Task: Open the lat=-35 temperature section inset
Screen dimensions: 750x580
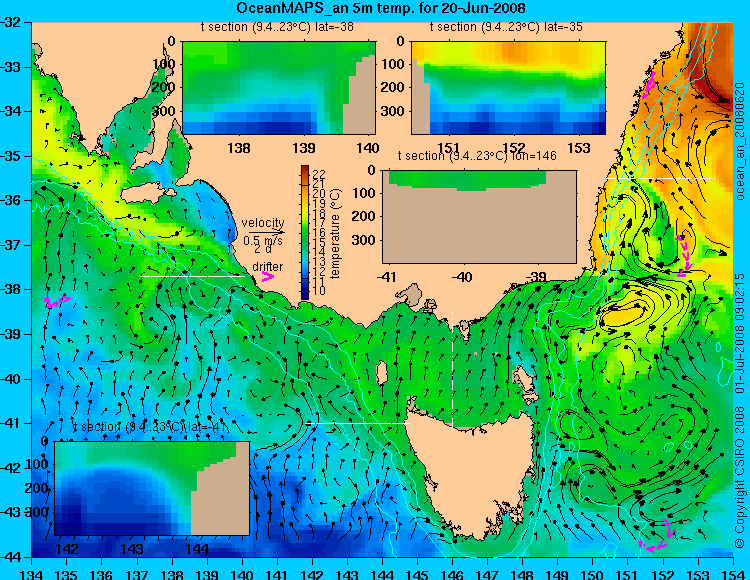Action: [x=508, y=88]
